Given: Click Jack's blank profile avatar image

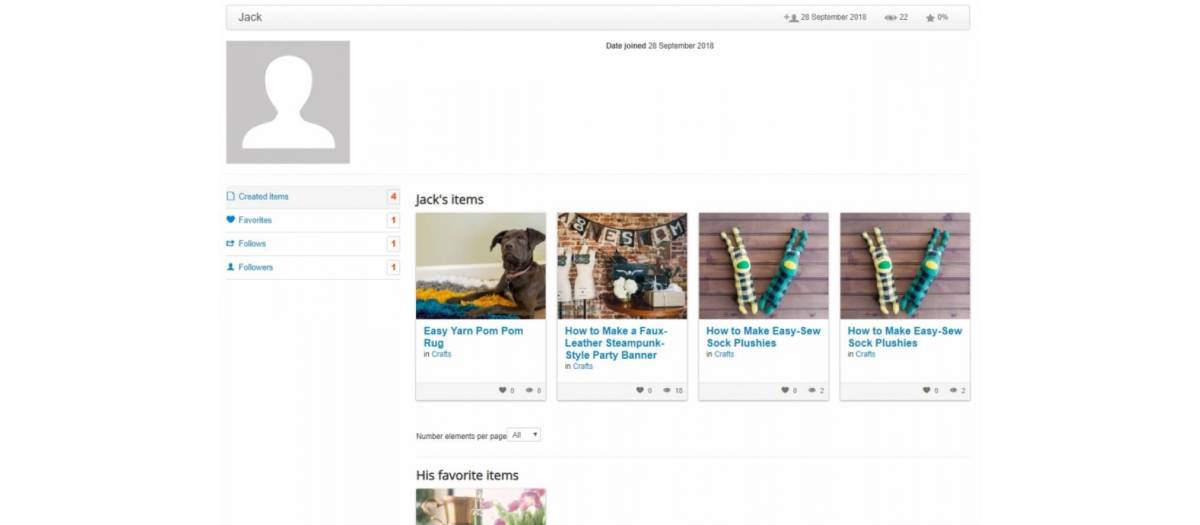Looking at the screenshot, I should point(288,102).
